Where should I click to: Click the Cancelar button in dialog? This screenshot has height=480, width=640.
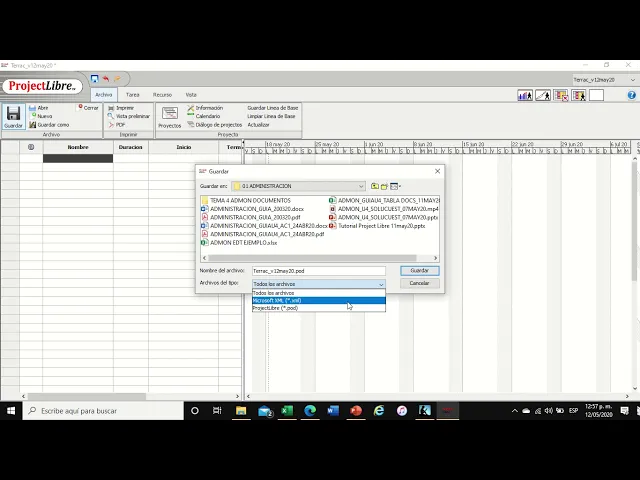420,283
